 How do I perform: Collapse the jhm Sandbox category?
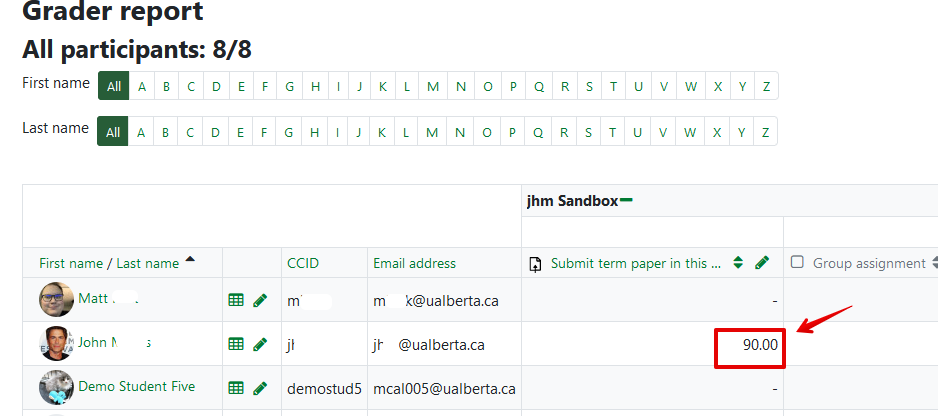pyautogui.click(x=626, y=201)
